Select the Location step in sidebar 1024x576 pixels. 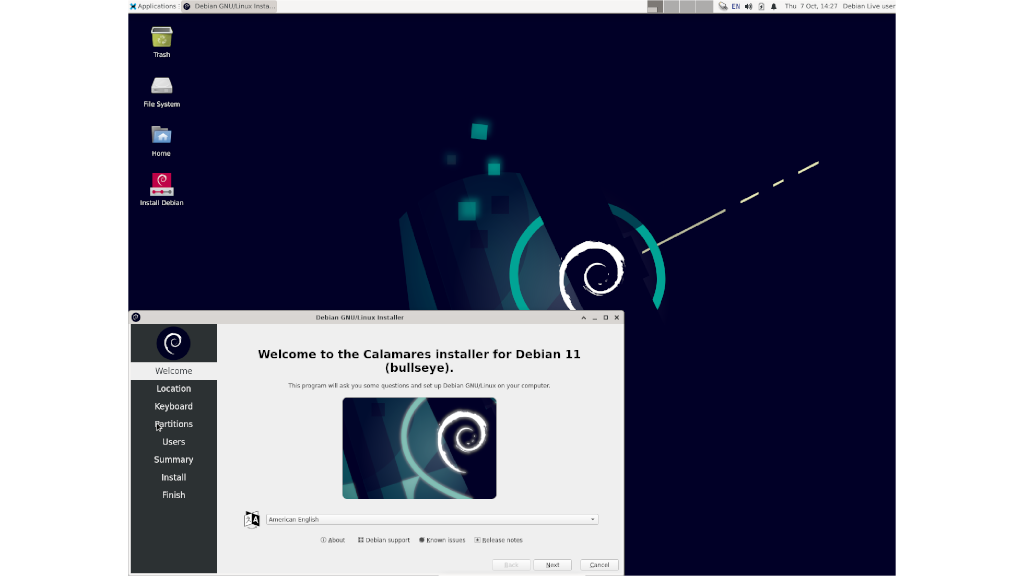coord(174,389)
